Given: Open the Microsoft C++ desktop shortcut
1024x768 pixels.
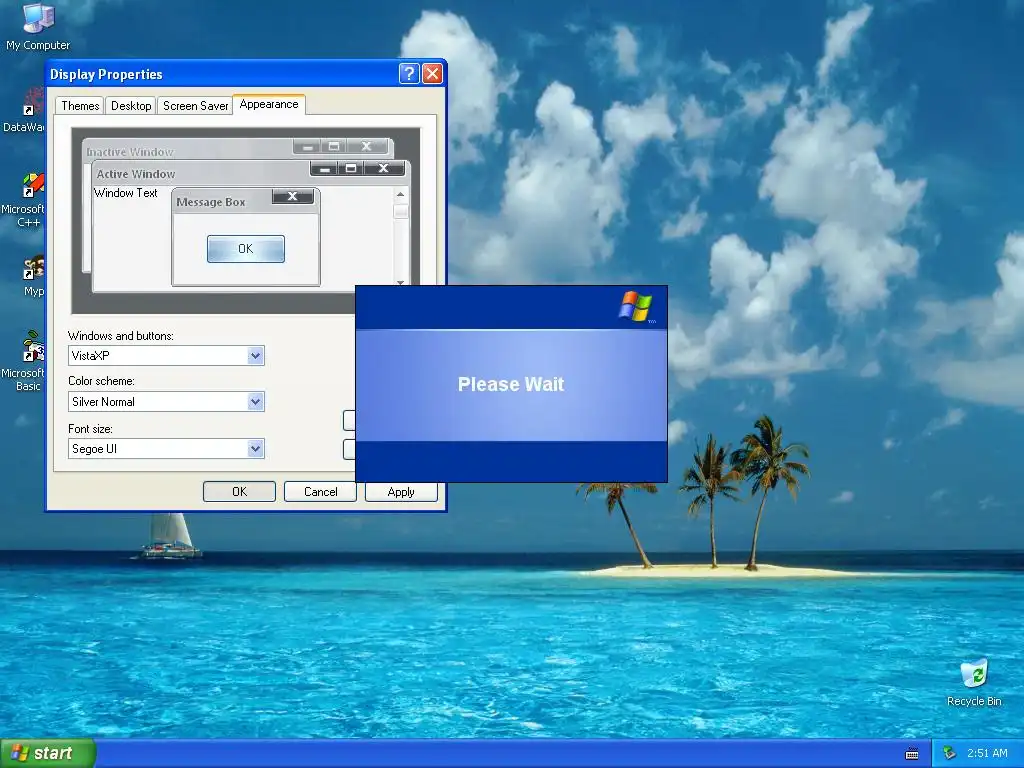Looking at the screenshot, I should point(24,200).
